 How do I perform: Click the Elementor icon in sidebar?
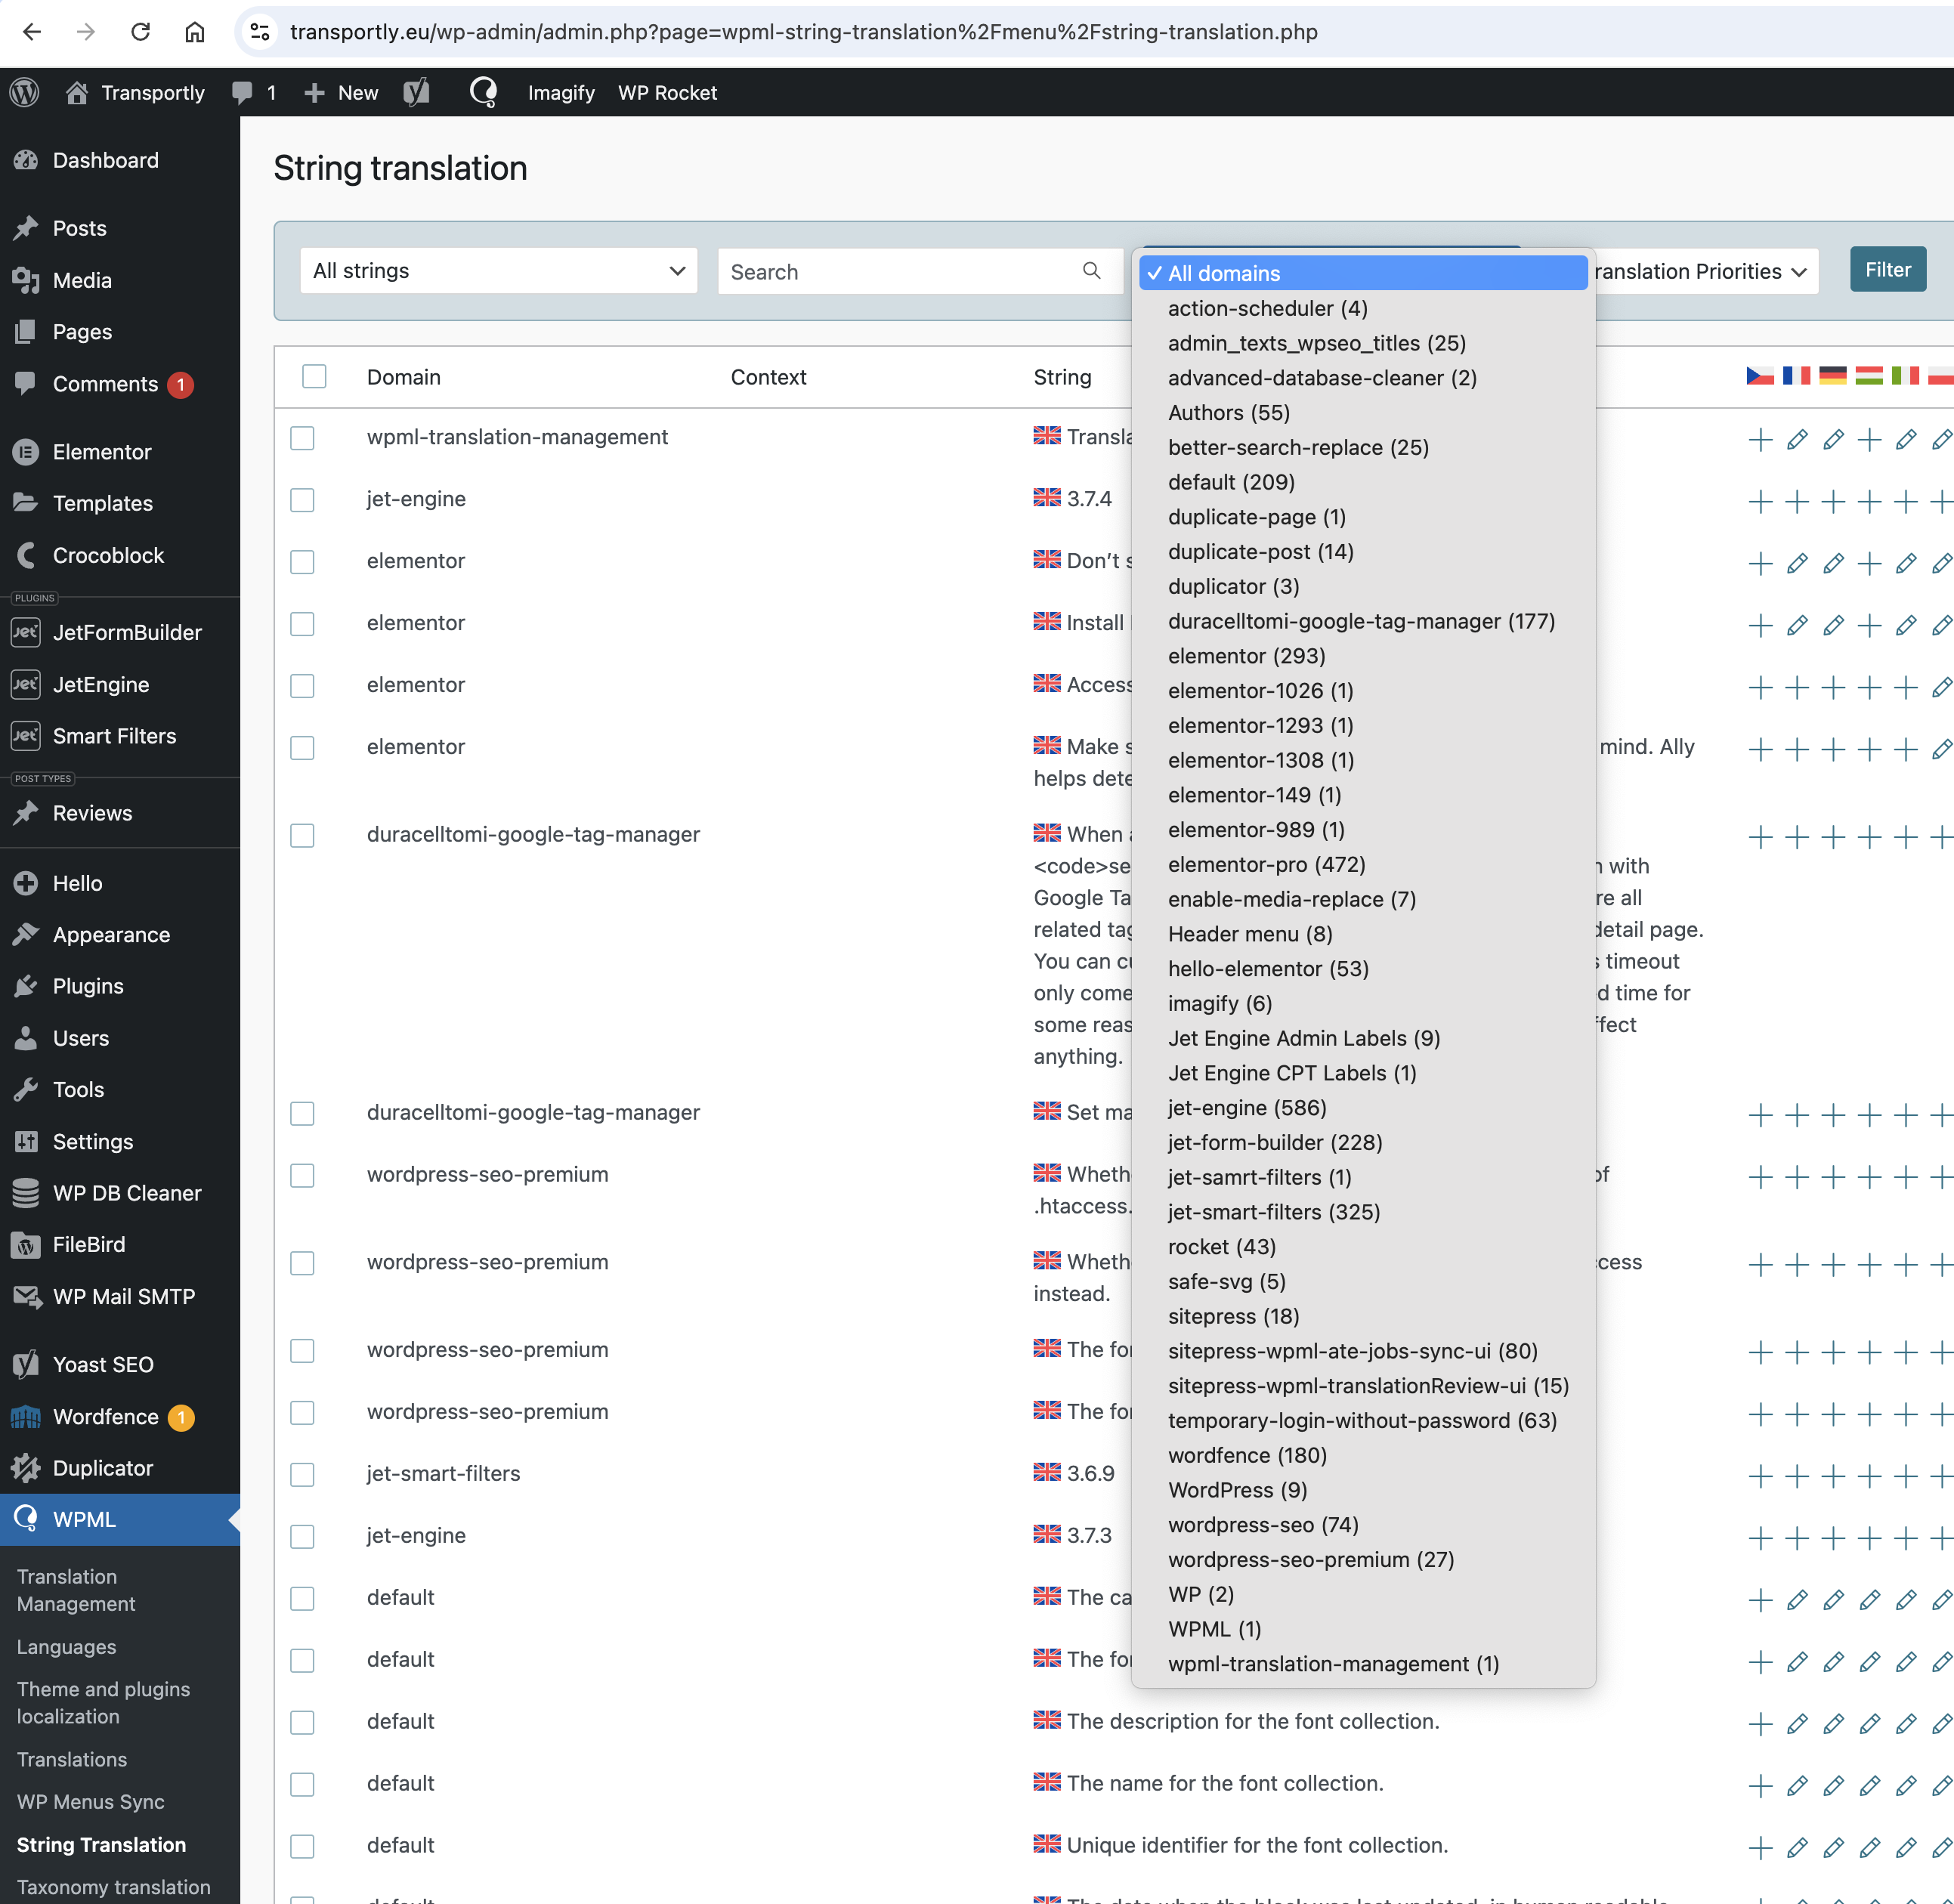click(x=26, y=452)
